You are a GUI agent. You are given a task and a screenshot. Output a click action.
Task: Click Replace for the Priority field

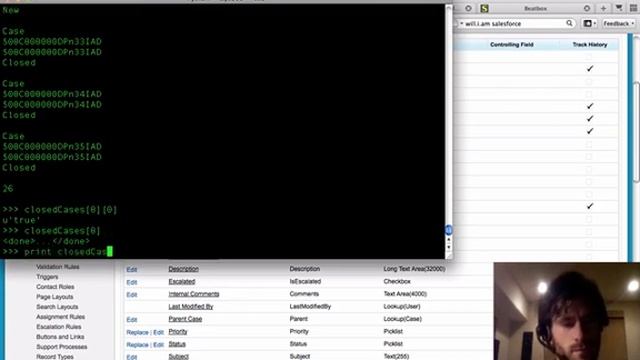click(138, 332)
